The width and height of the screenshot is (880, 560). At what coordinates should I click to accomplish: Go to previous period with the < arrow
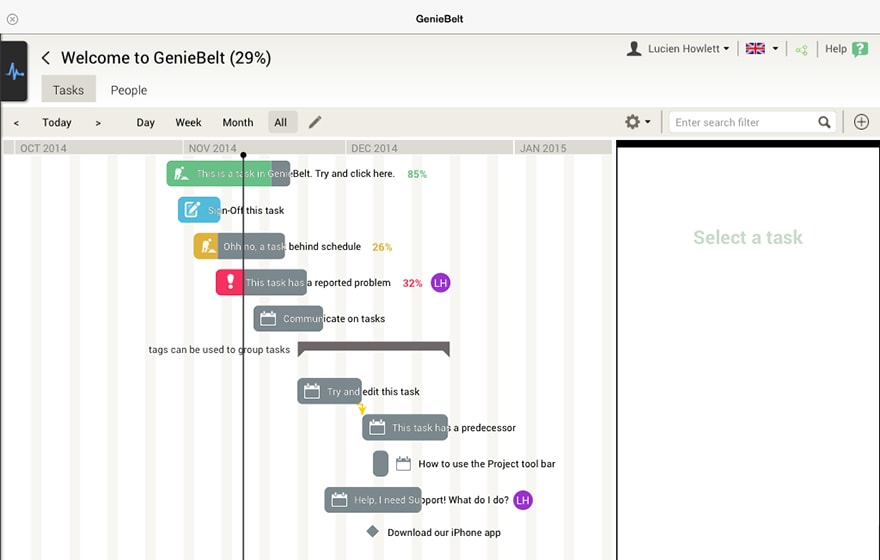[16, 123]
